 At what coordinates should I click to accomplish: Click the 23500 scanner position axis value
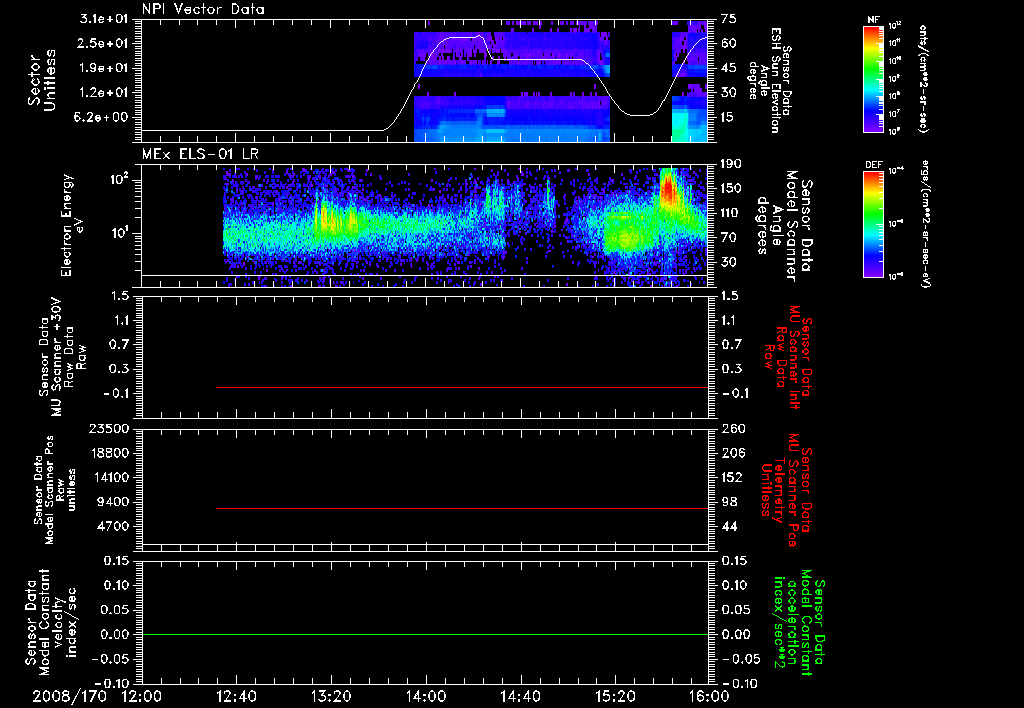108,429
